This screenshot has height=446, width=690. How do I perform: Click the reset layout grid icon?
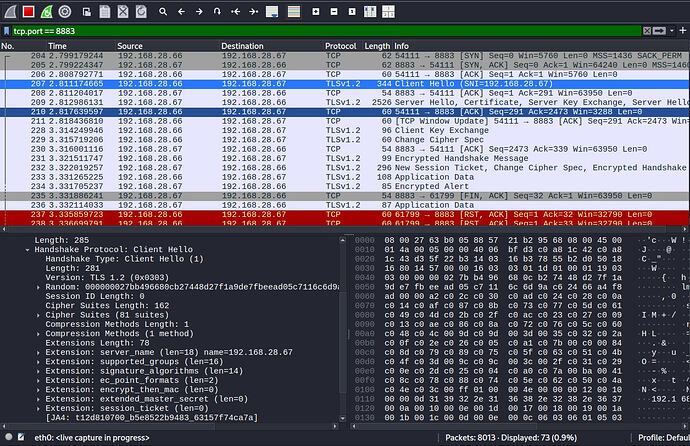pyautogui.click(x=388, y=12)
